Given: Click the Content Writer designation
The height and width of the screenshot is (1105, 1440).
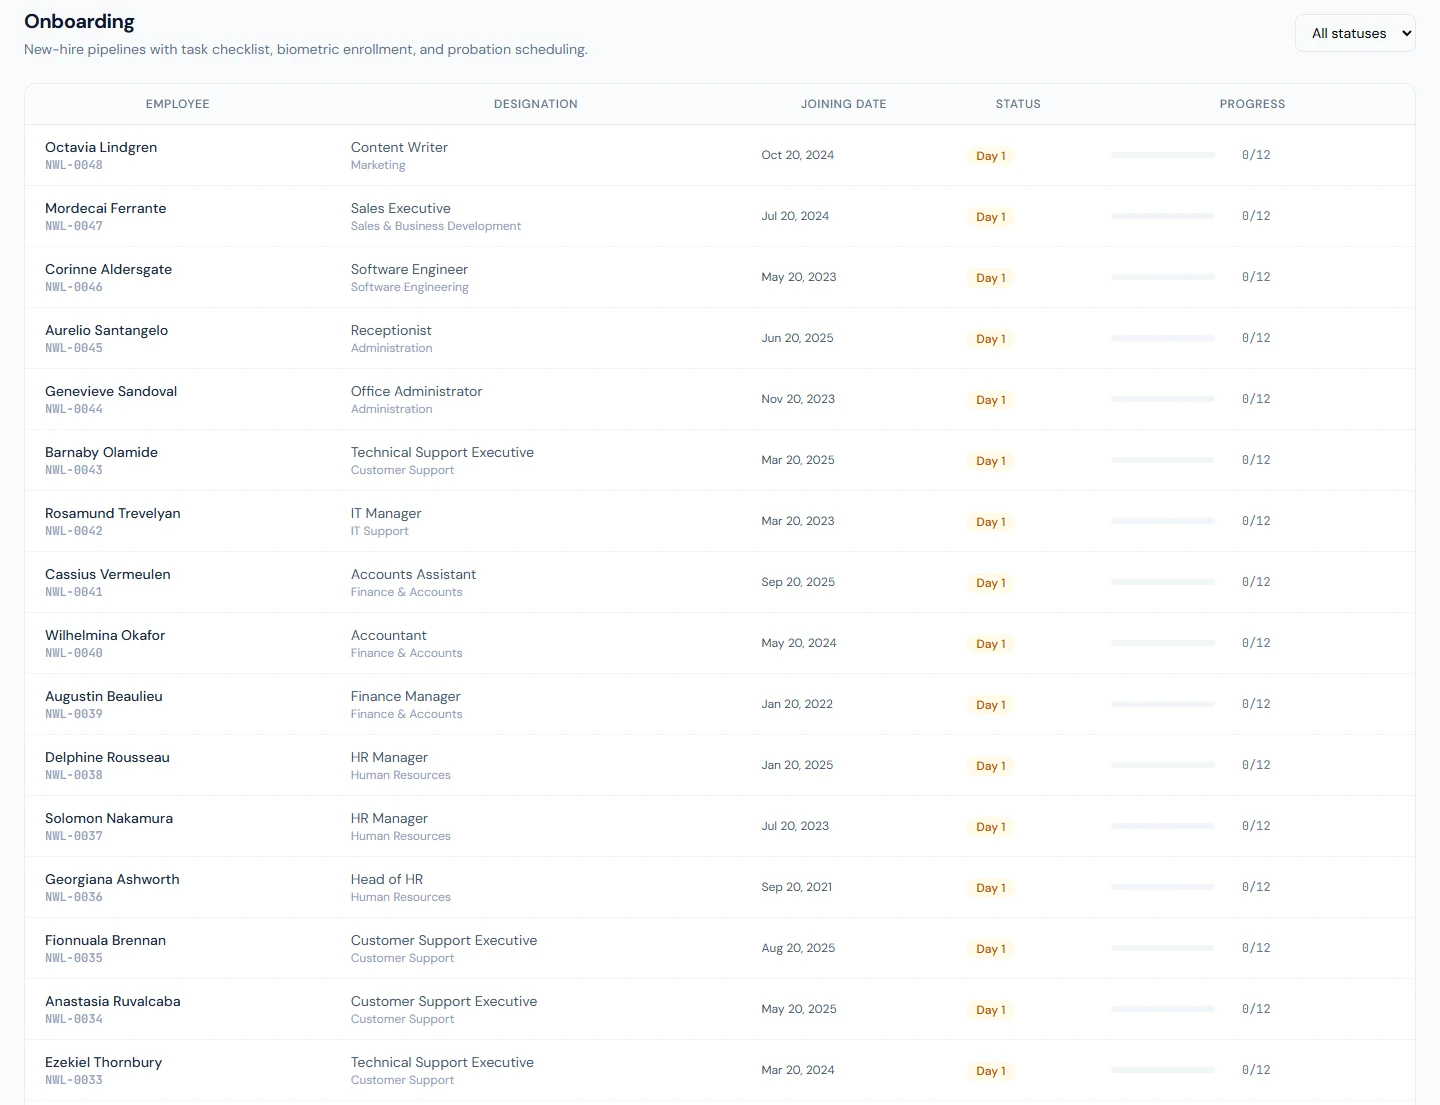Looking at the screenshot, I should click(399, 147).
